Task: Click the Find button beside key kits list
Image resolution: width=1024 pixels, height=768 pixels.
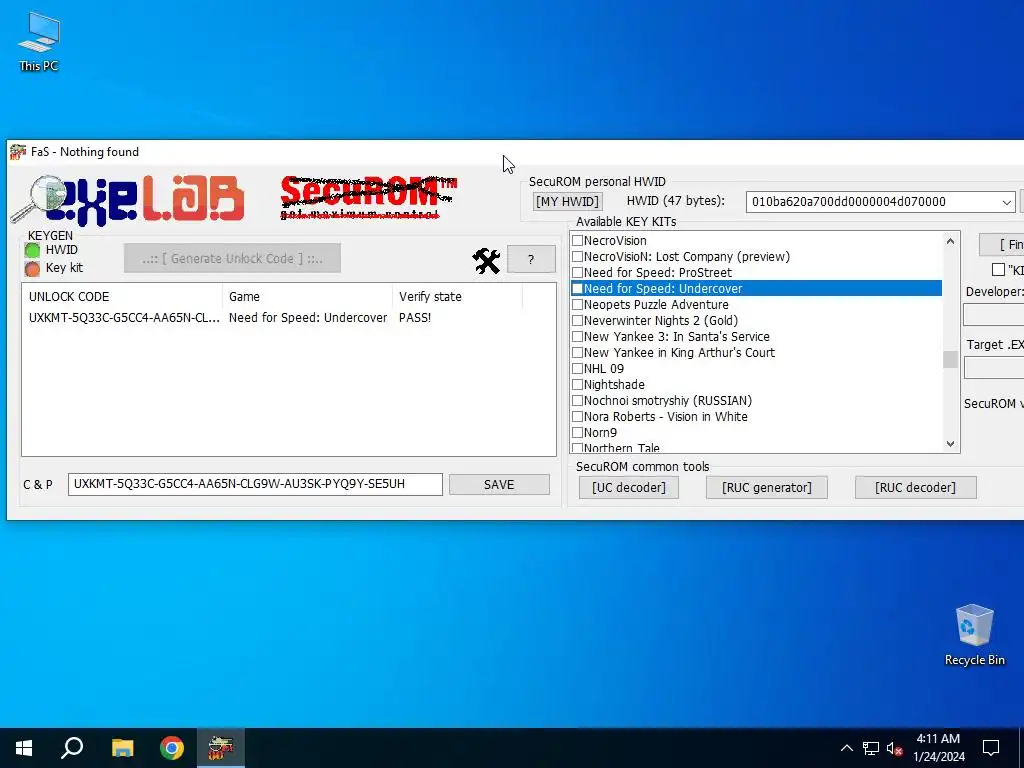Action: 1002,245
